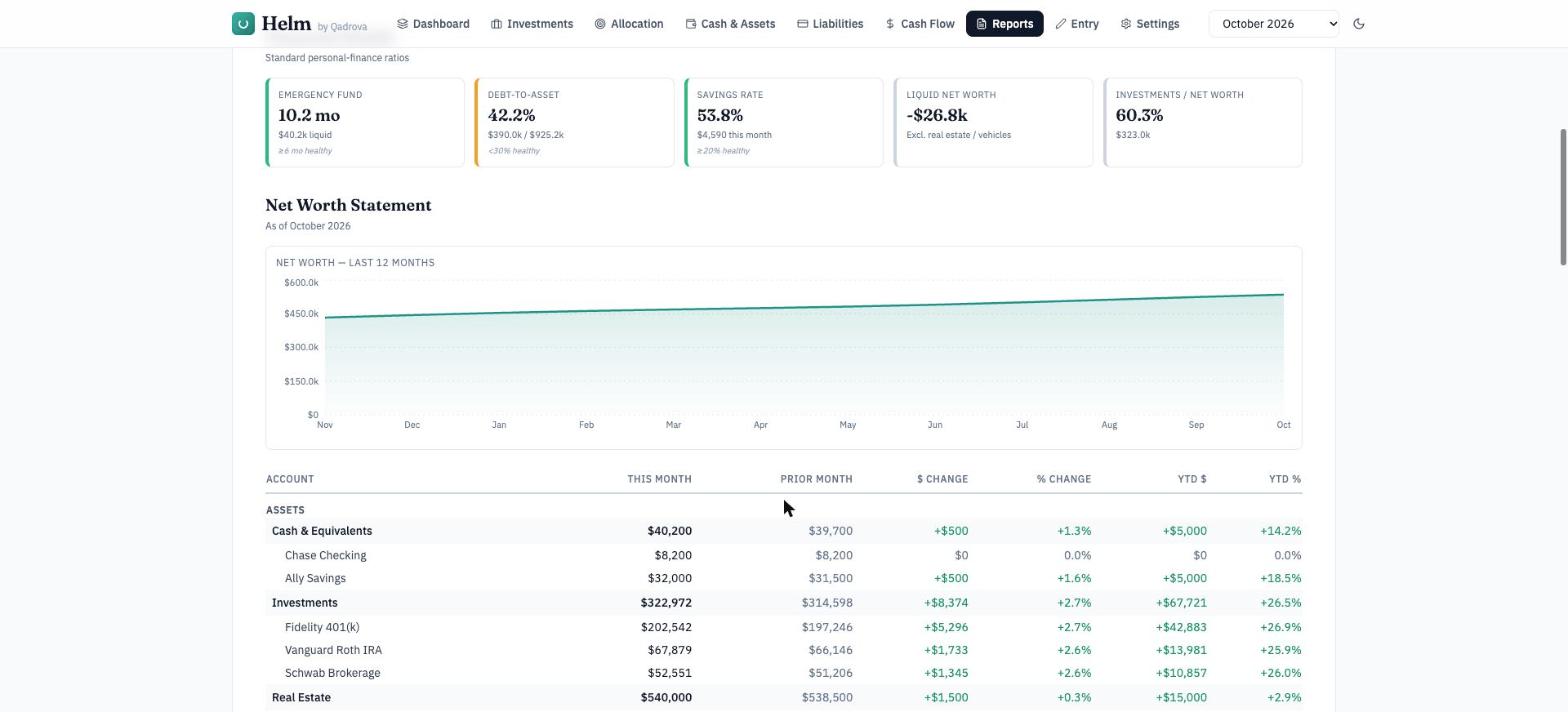
Task: Click the Debt-to-Asset ratio card
Action: pos(574,122)
